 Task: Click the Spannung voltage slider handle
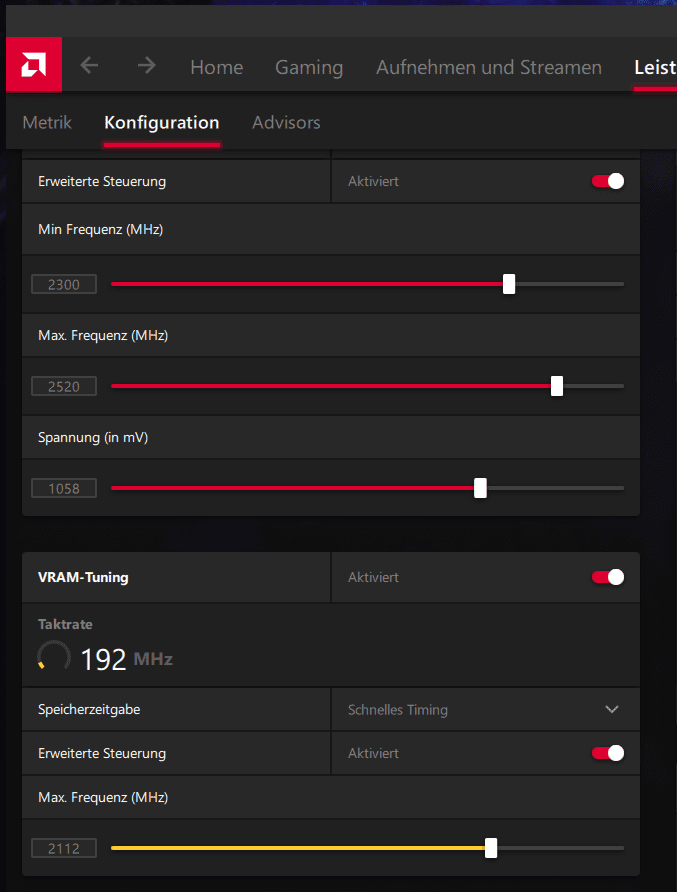(480, 488)
